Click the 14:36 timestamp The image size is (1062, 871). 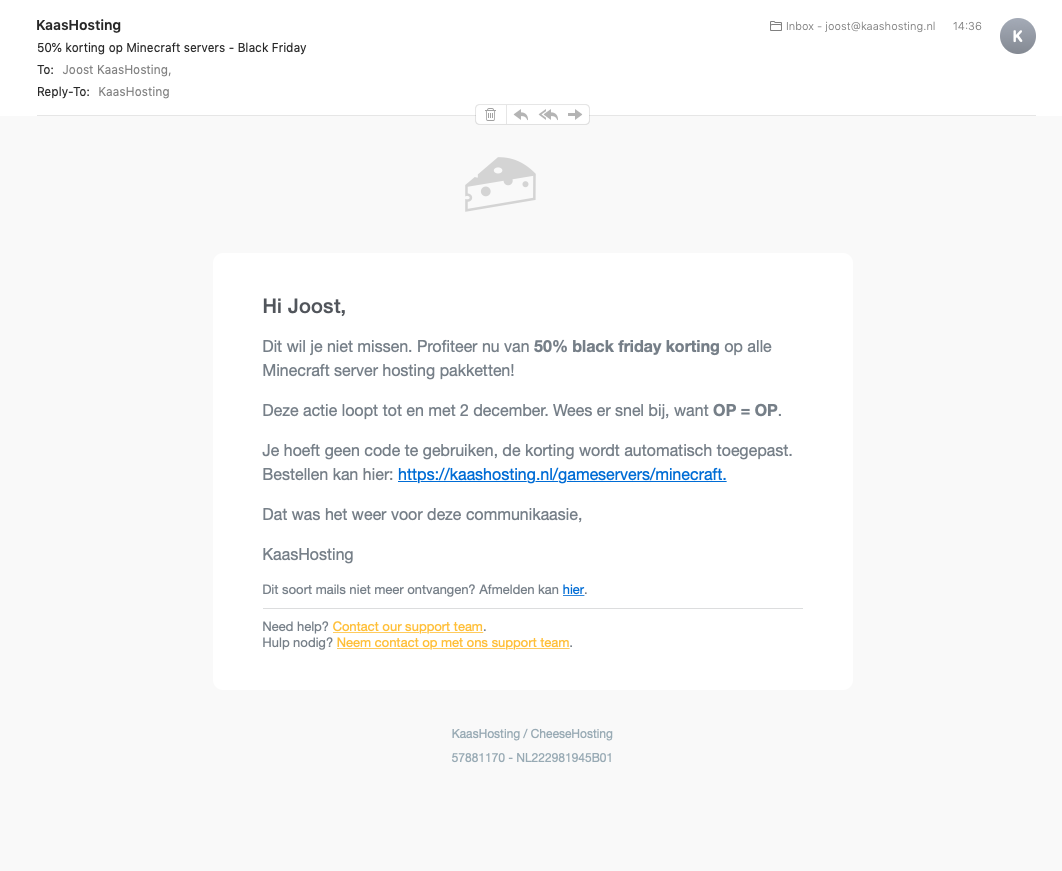click(967, 27)
